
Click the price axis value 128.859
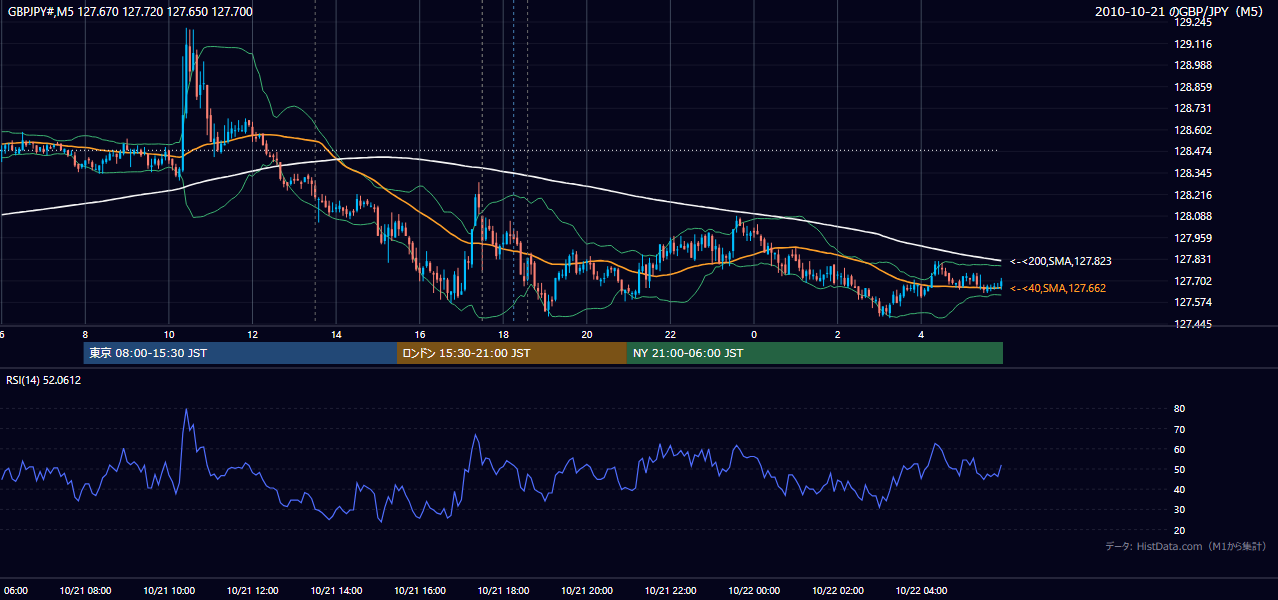tap(1193, 87)
